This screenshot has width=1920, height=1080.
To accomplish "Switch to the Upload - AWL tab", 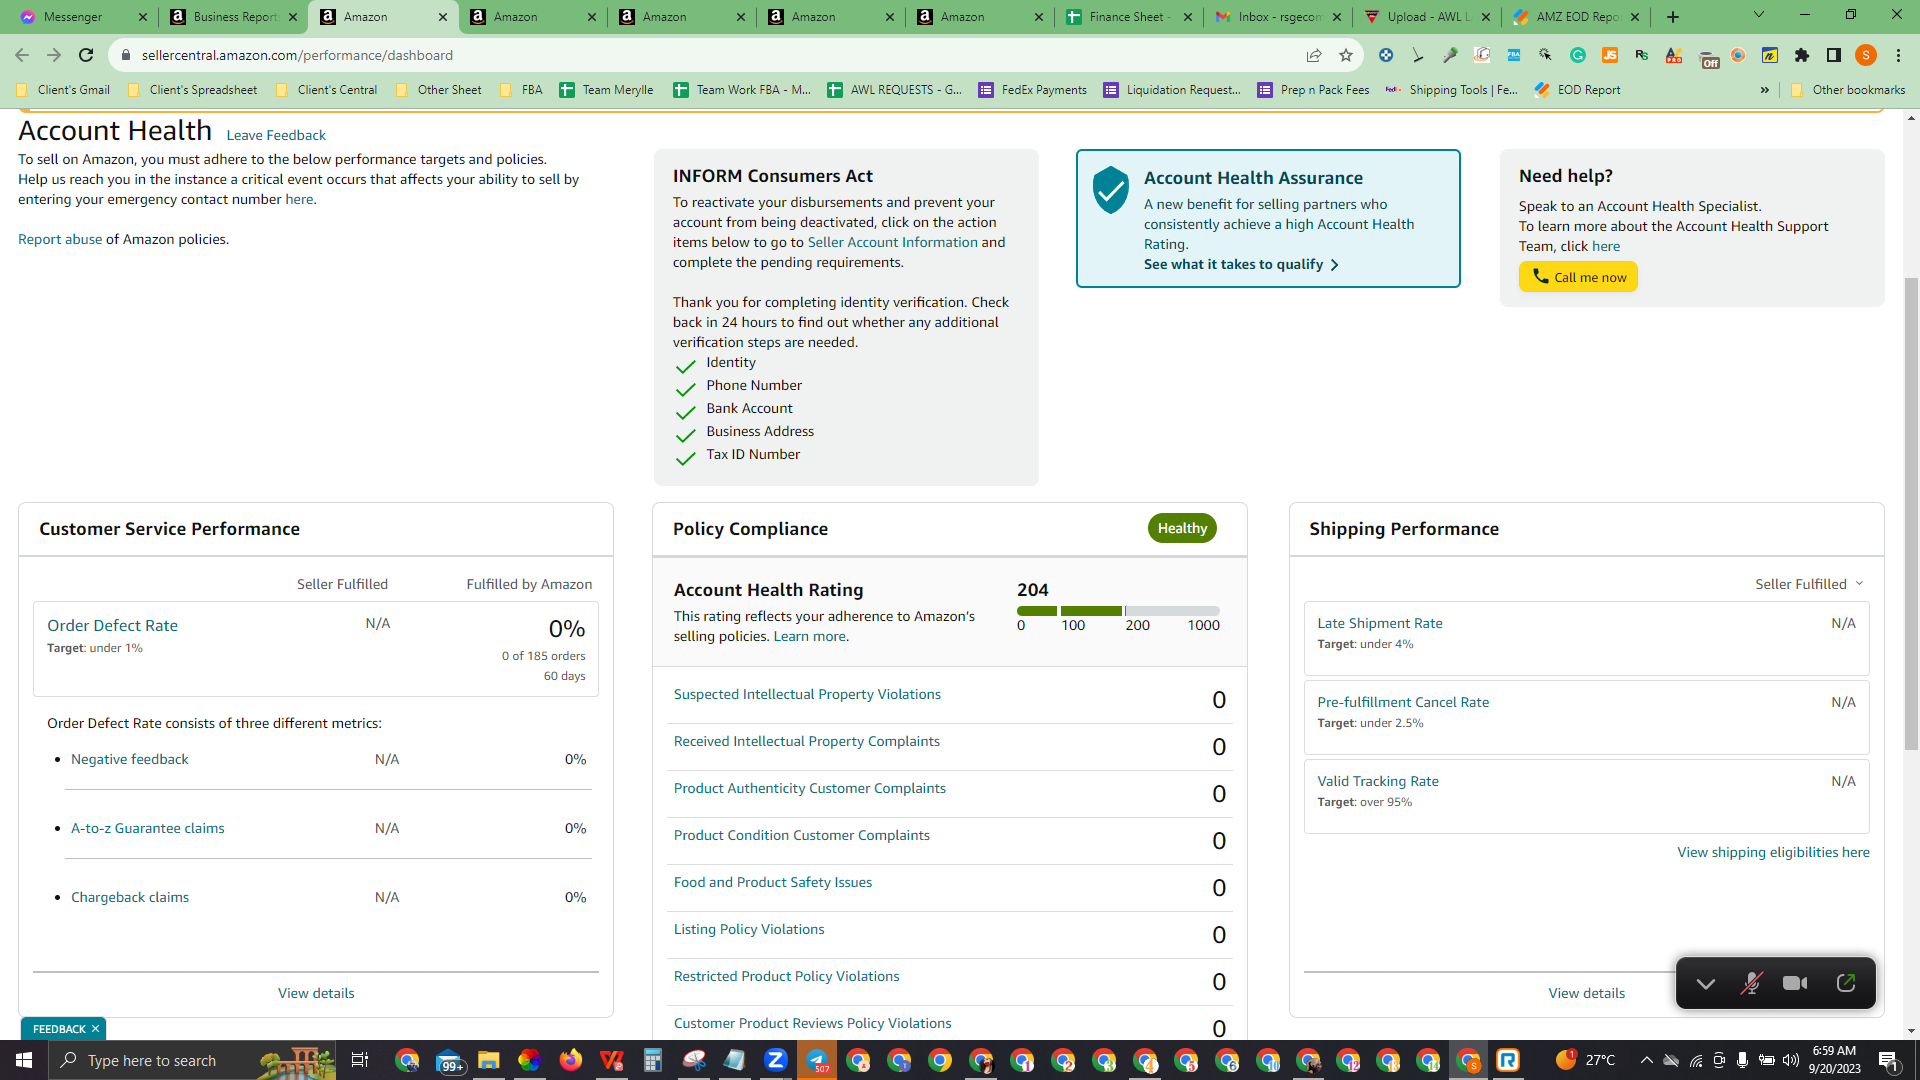I will [1427, 17].
